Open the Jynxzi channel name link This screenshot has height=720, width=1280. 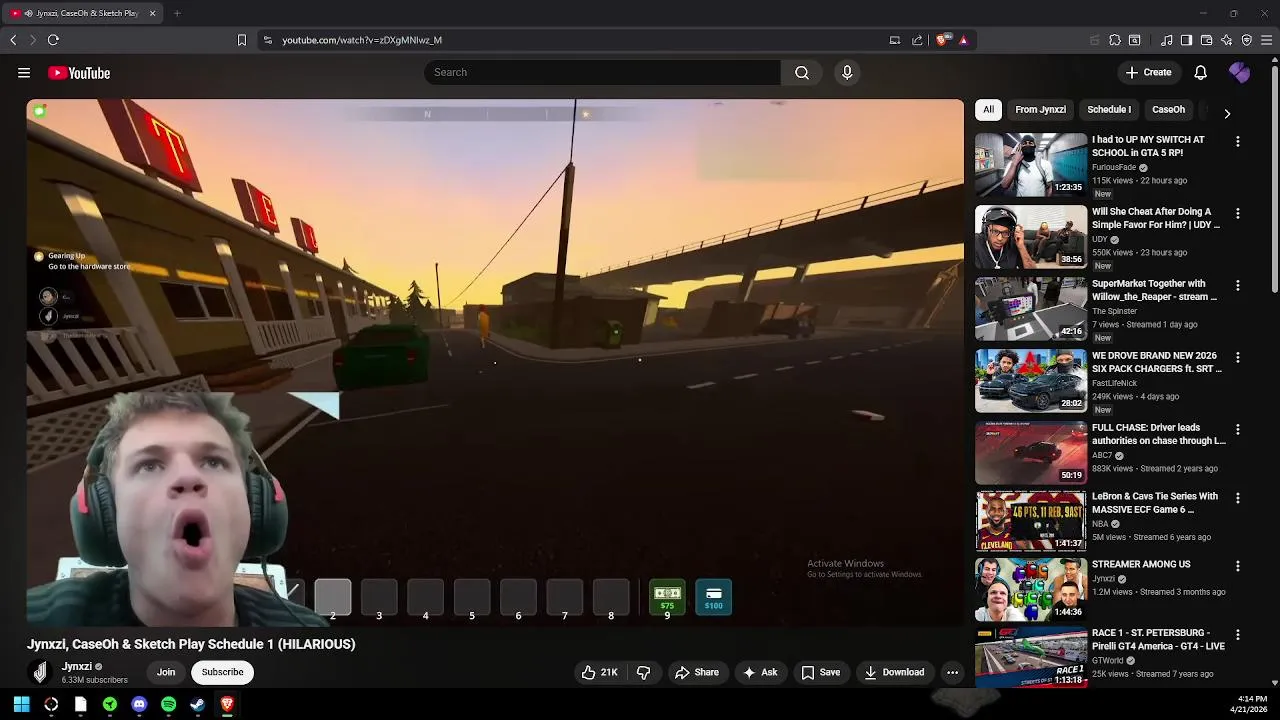click(x=77, y=666)
